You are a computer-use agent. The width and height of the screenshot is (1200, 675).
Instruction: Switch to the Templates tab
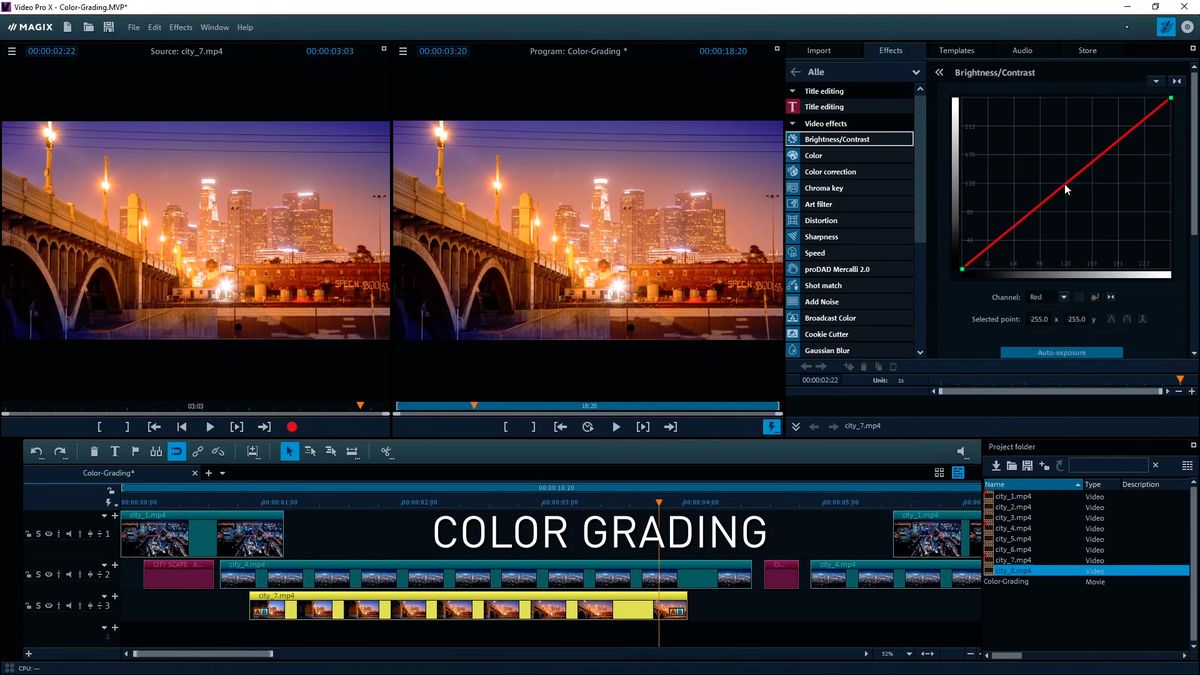957,50
